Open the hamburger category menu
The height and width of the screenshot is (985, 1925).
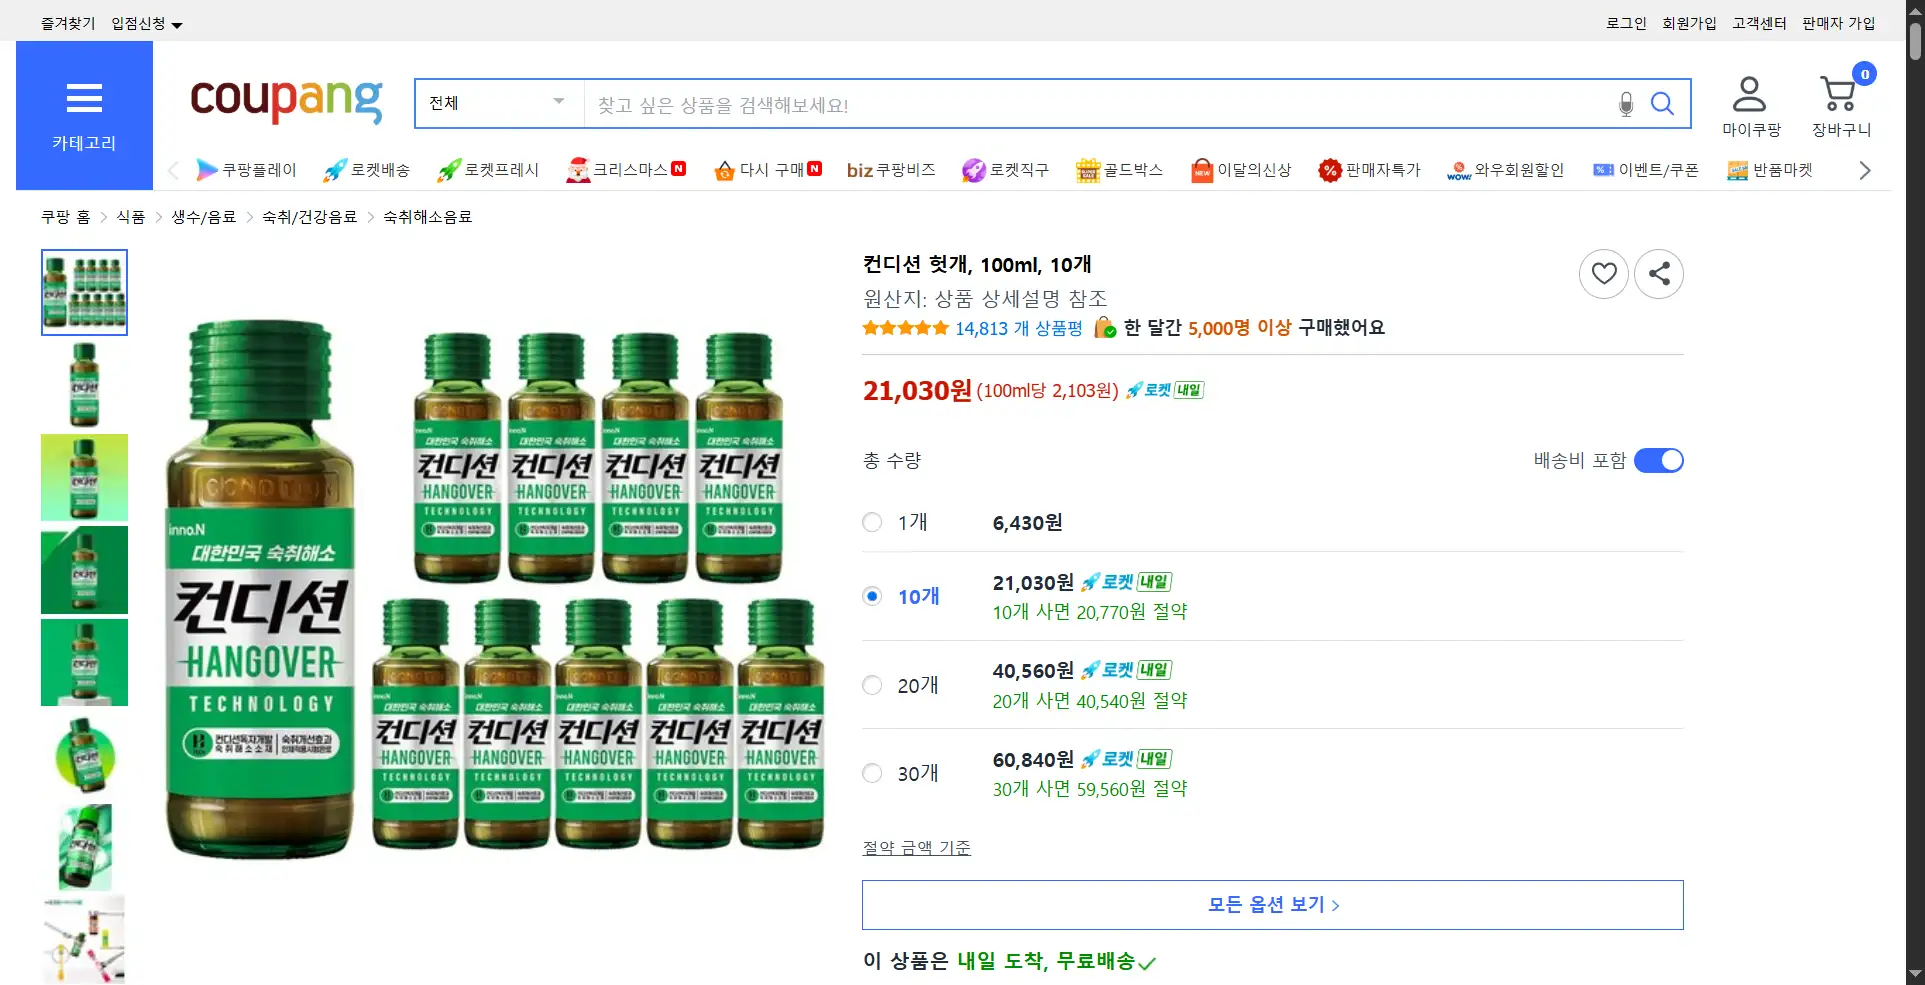click(x=84, y=98)
